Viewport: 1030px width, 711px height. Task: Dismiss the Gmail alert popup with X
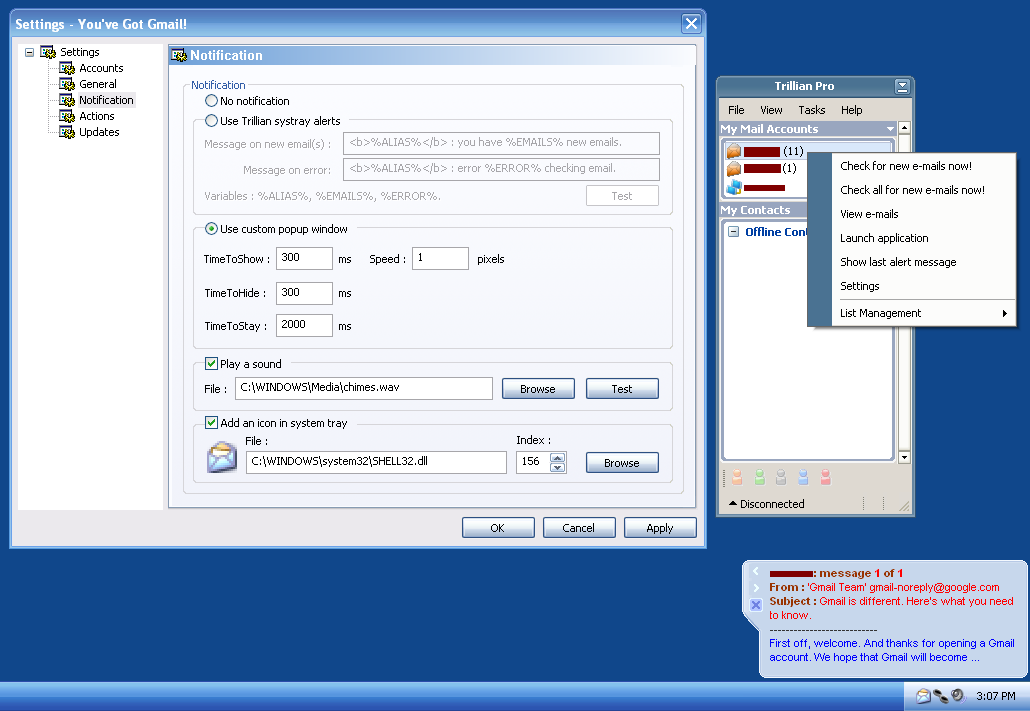(x=756, y=605)
